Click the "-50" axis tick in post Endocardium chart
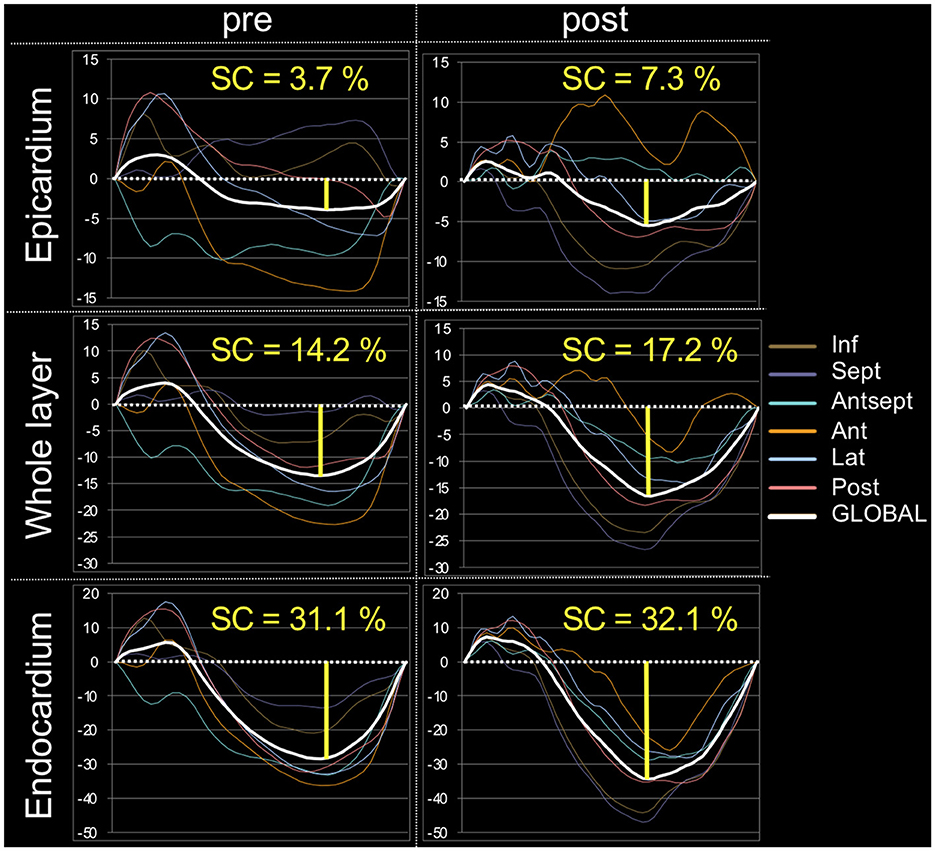935x851 pixels. [x=437, y=833]
